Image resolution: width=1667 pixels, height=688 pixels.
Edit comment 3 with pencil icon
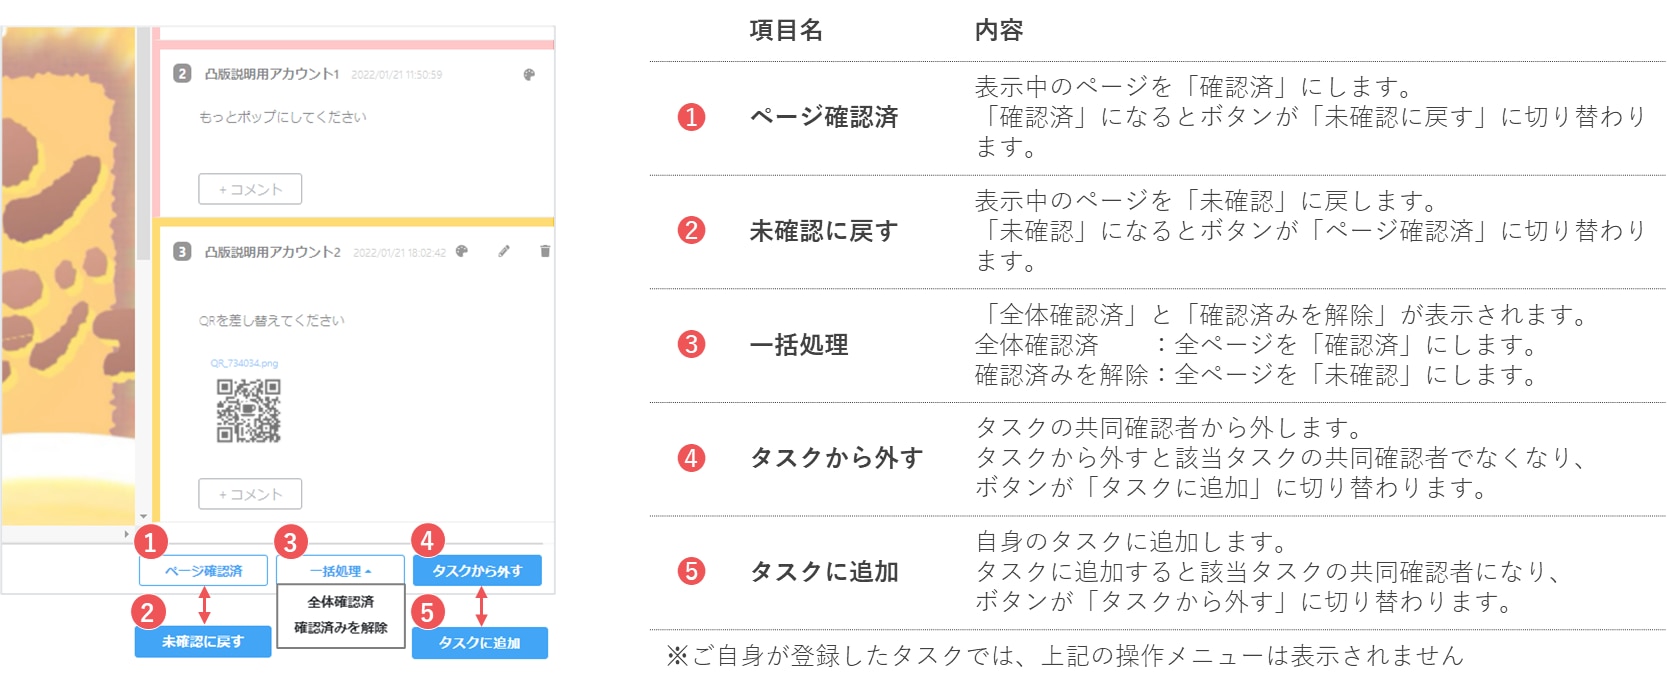tap(504, 251)
